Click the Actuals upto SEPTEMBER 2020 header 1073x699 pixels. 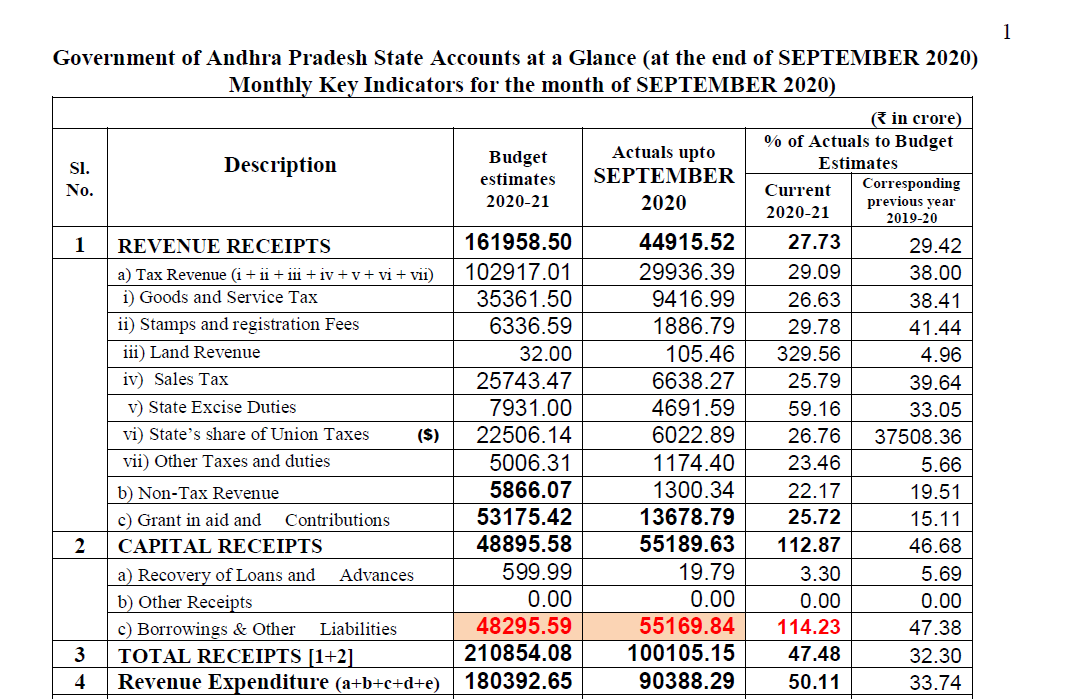(x=663, y=177)
